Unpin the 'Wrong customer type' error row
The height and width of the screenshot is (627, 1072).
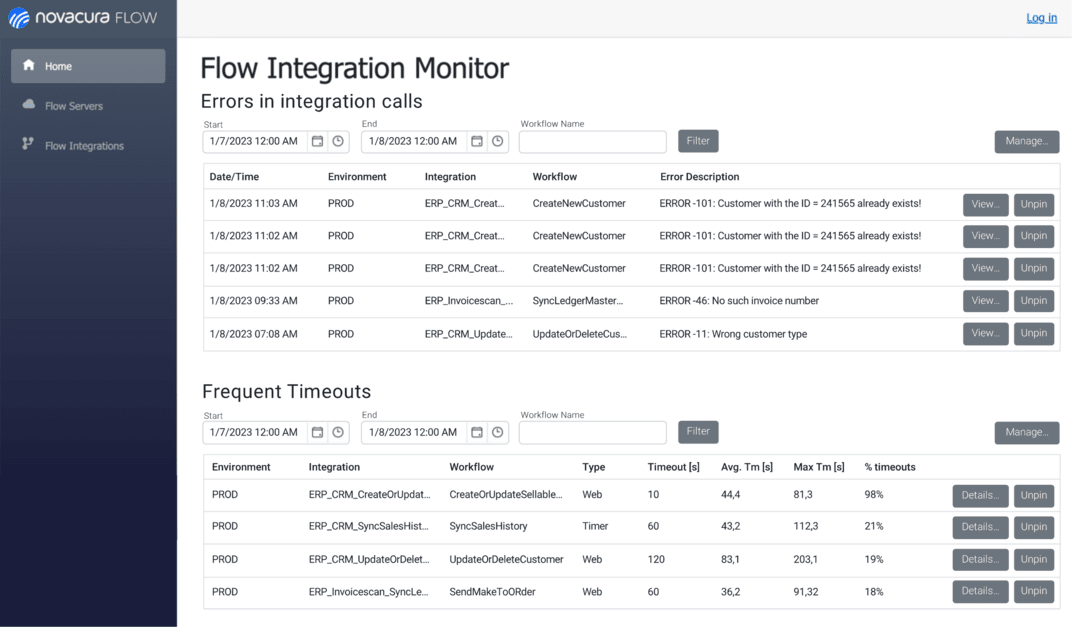pyautogui.click(x=1033, y=333)
